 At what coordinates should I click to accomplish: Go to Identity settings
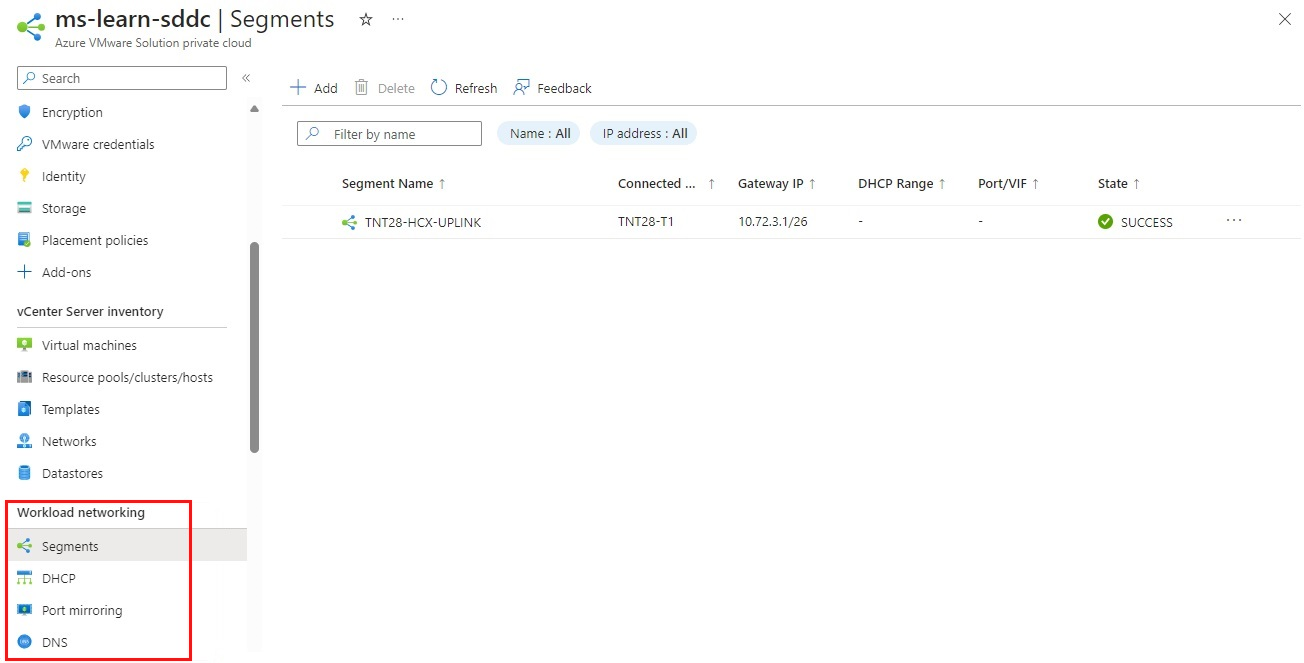tap(64, 176)
